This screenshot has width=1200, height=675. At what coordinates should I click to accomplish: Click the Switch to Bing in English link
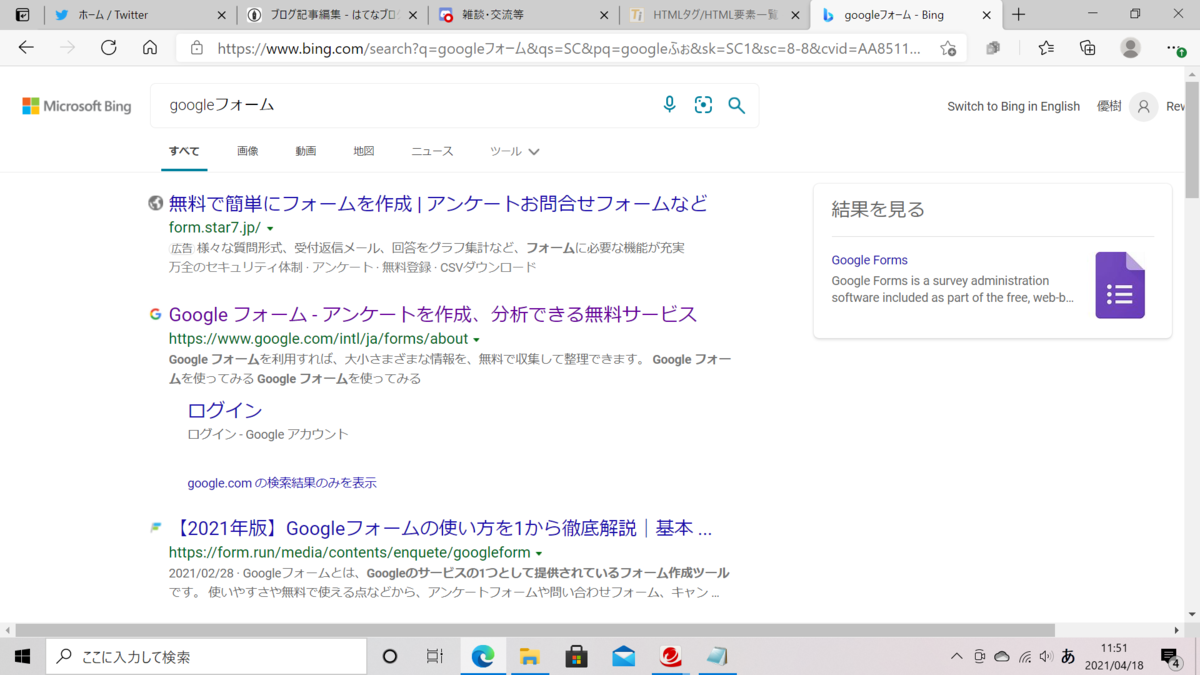(x=1013, y=106)
